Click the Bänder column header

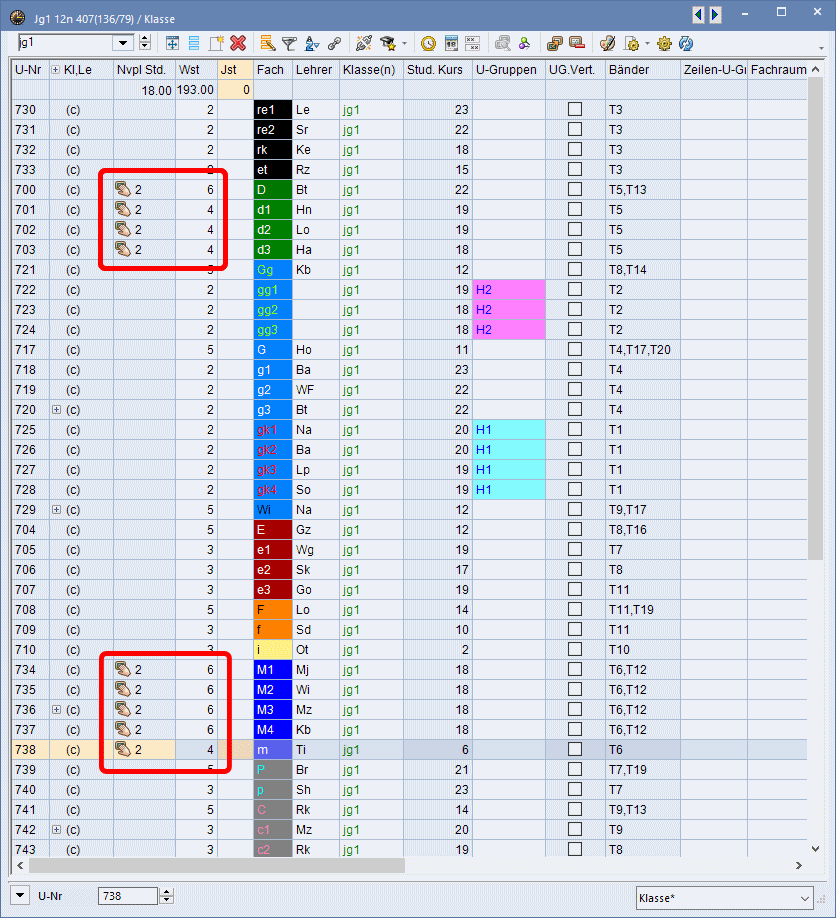[642, 70]
